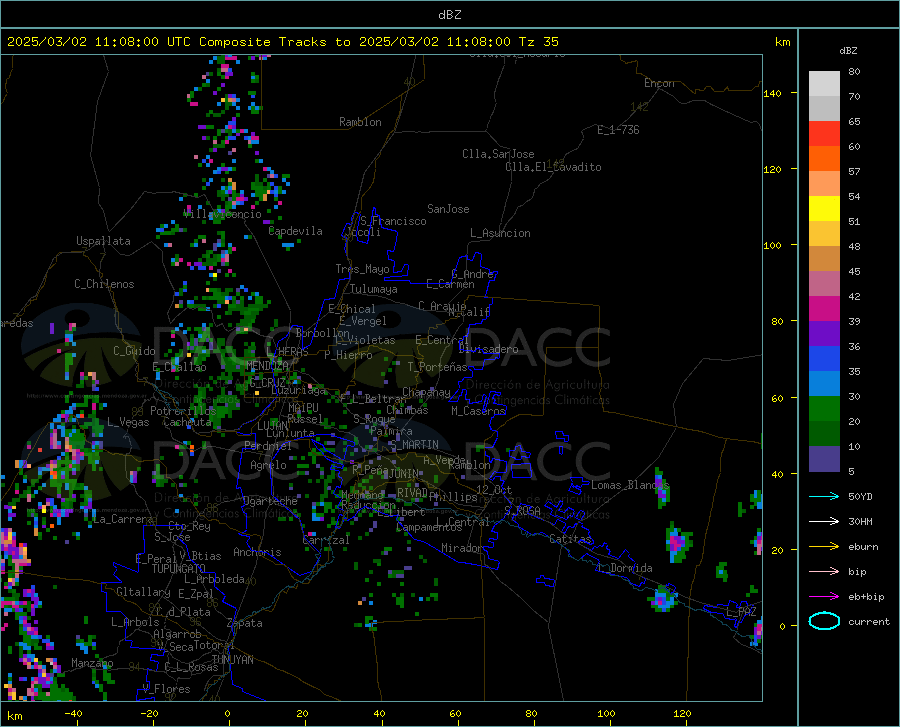Click the 'C_Chilenos' label on the map
This screenshot has height=727, width=900.
(104, 284)
